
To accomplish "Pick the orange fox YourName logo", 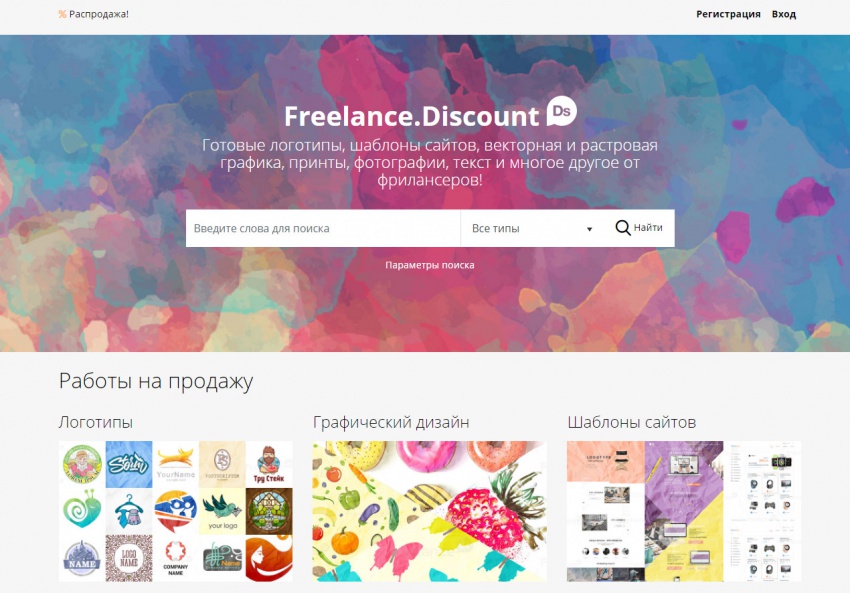I will coord(176,464).
